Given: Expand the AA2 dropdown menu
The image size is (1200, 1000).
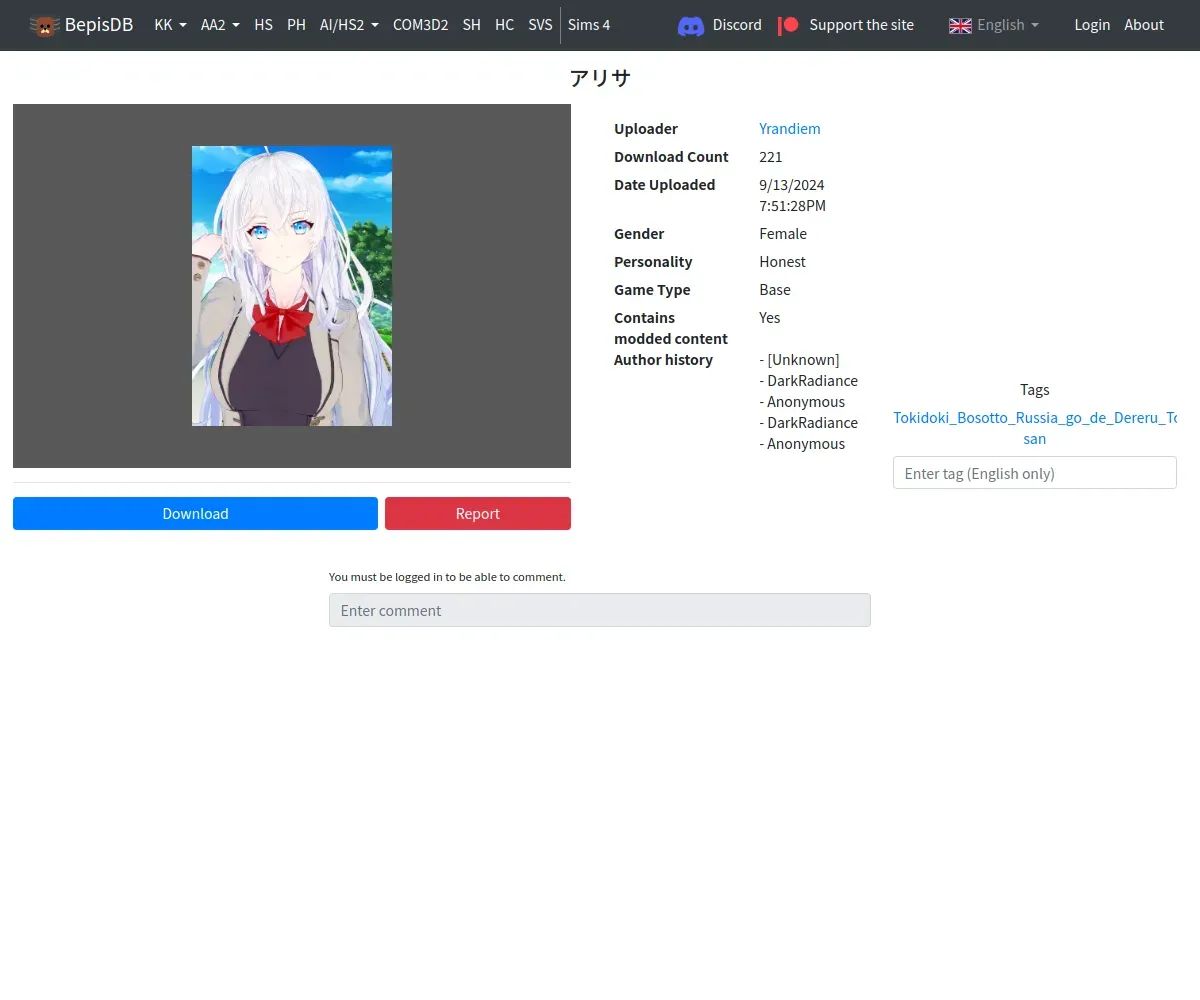Looking at the screenshot, I should (x=220, y=25).
